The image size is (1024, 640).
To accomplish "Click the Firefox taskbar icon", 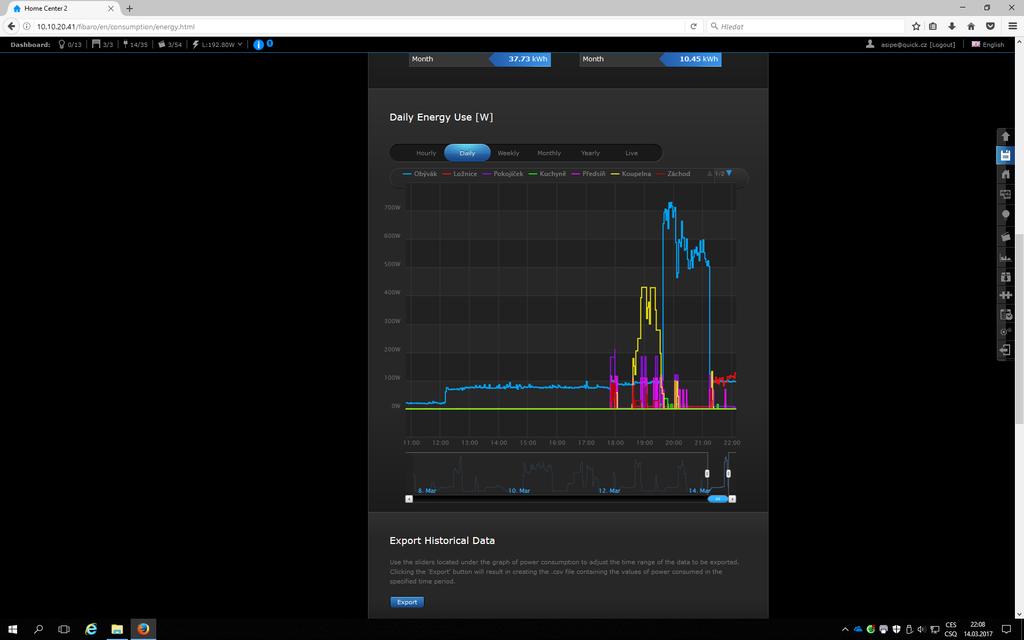I will click(x=143, y=630).
